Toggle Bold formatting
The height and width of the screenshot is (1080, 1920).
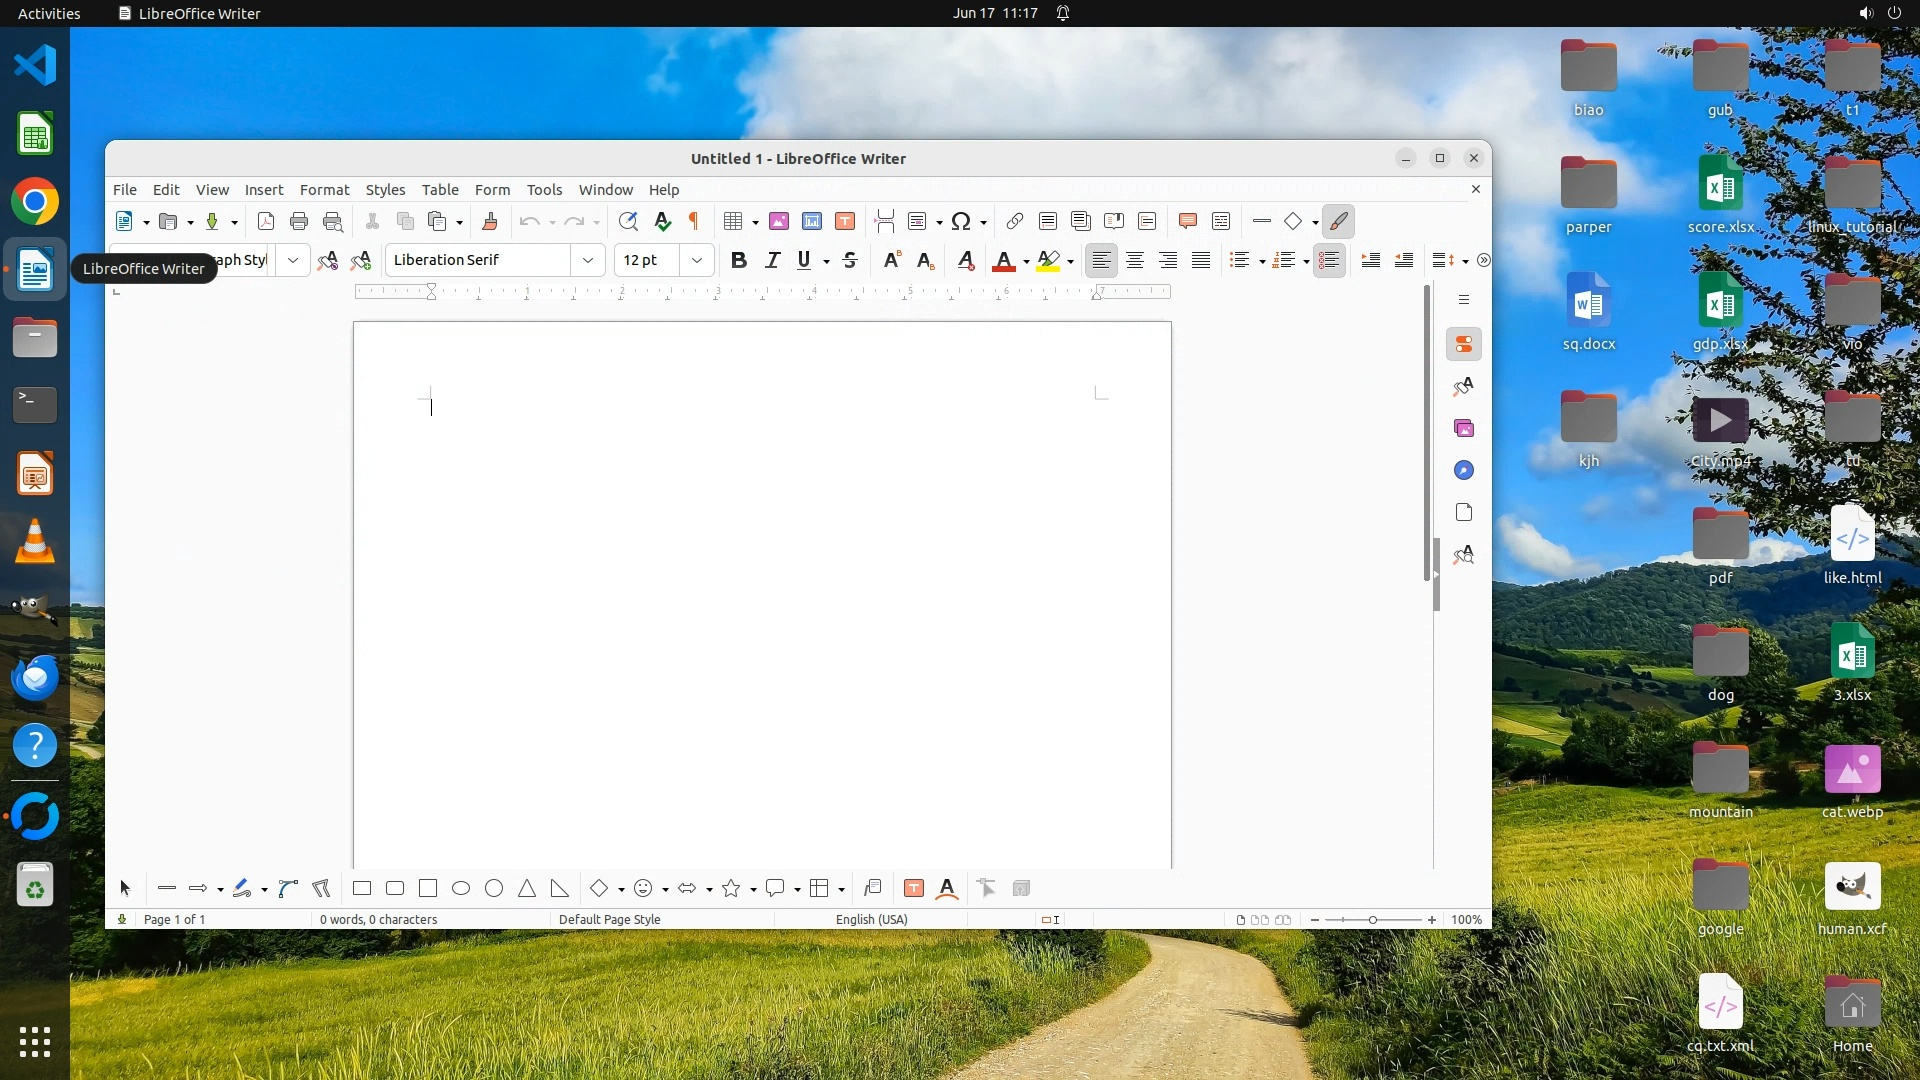click(739, 261)
